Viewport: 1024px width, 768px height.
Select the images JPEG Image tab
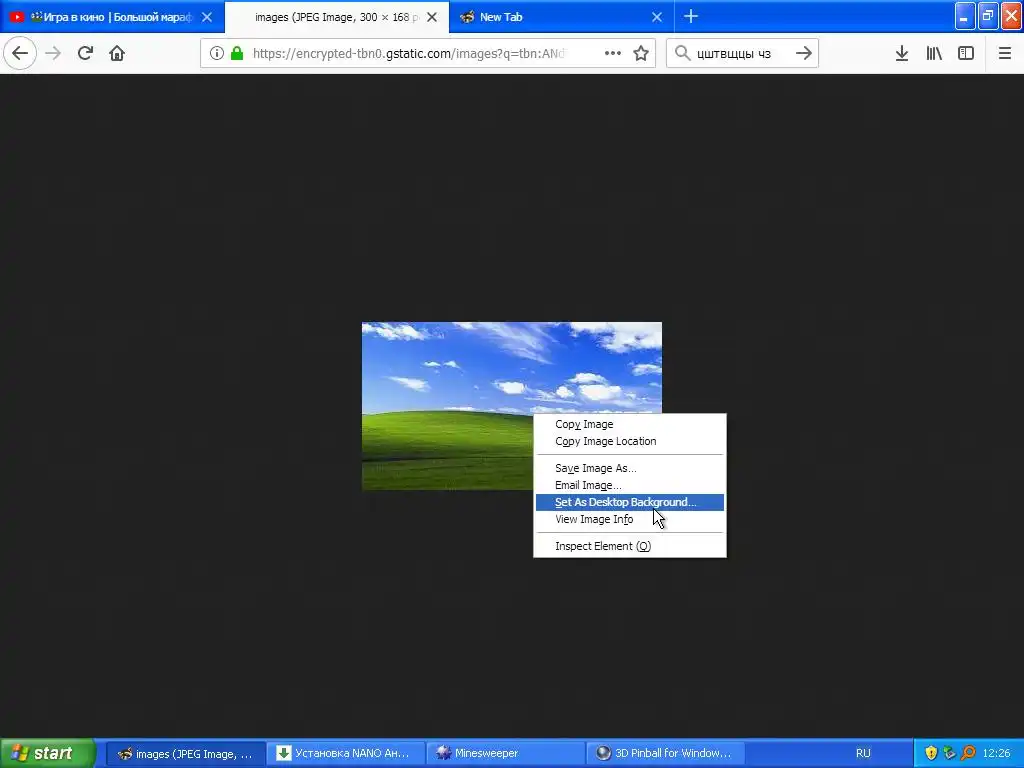(337, 17)
